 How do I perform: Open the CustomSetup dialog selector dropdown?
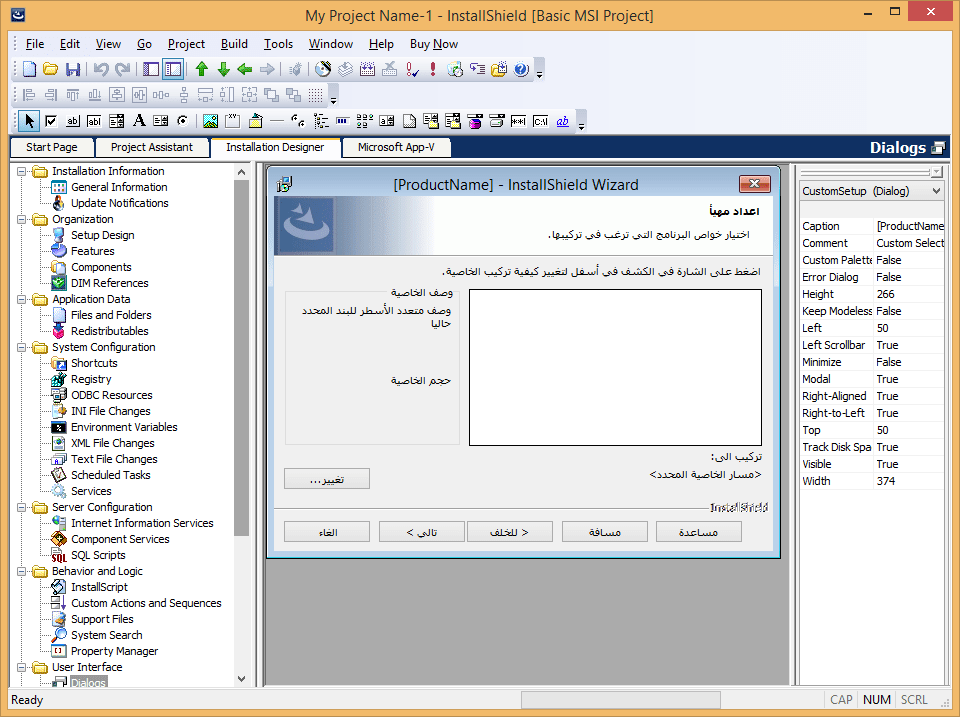point(938,190)
